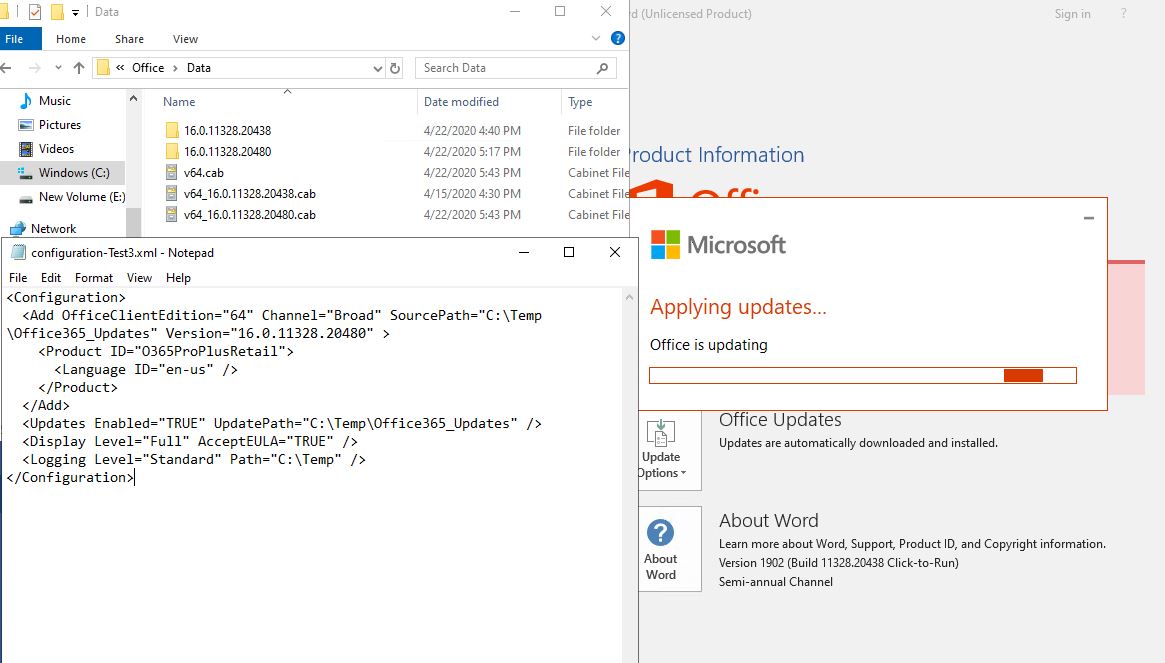The image size is (1165, 663).
Task: Click the Notepad title bar icon
Action: 18,253
